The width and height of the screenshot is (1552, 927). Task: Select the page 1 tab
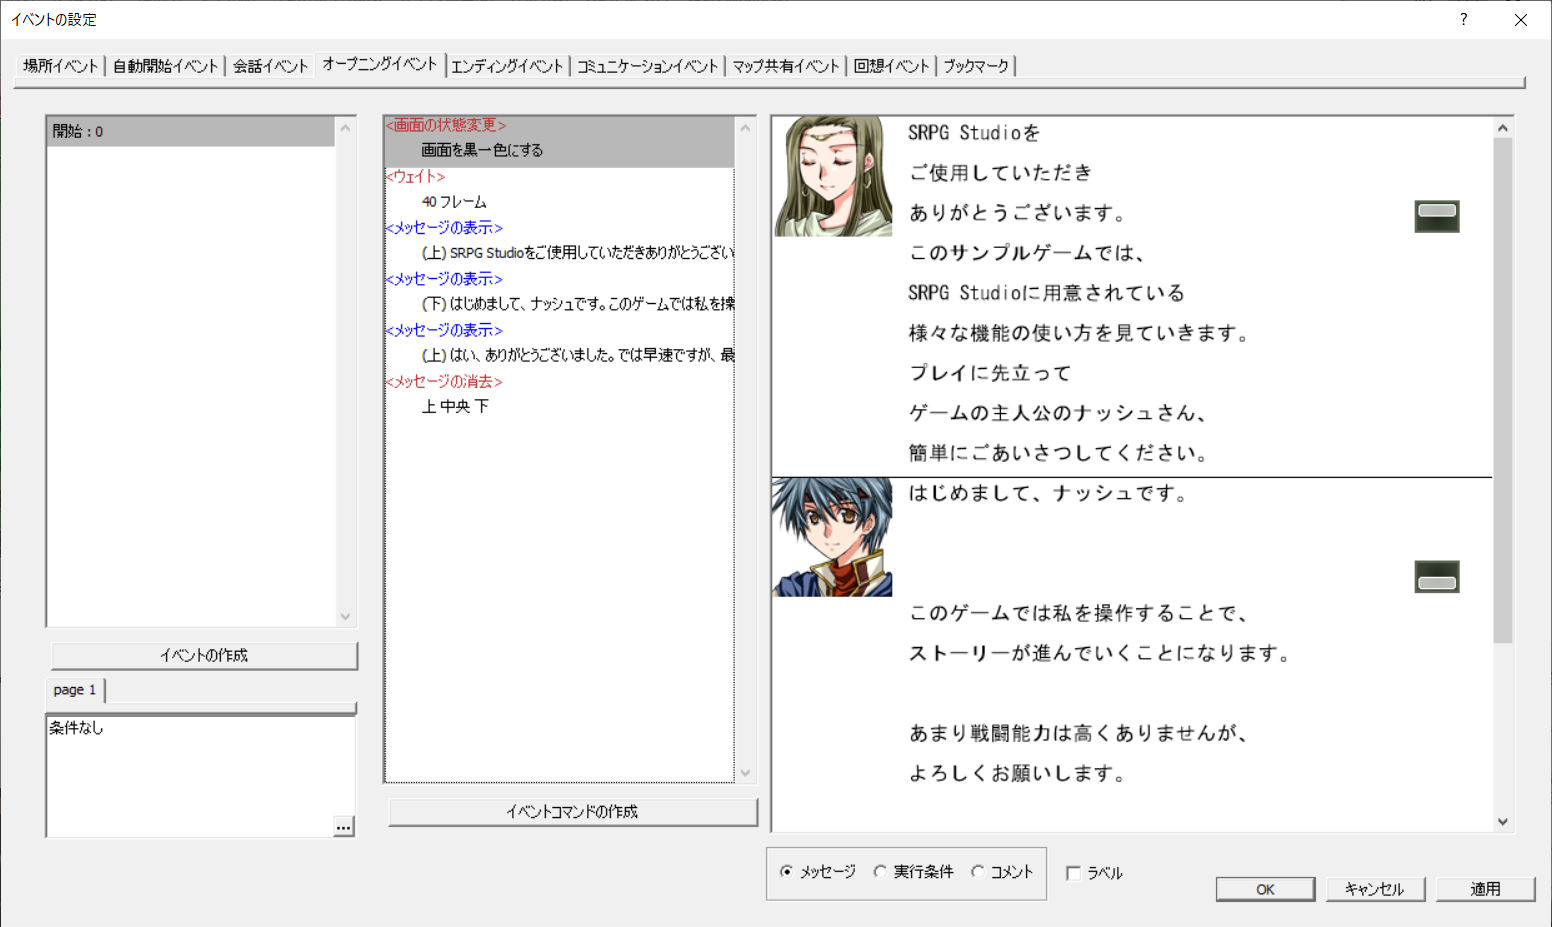click(x=74, y=689)
